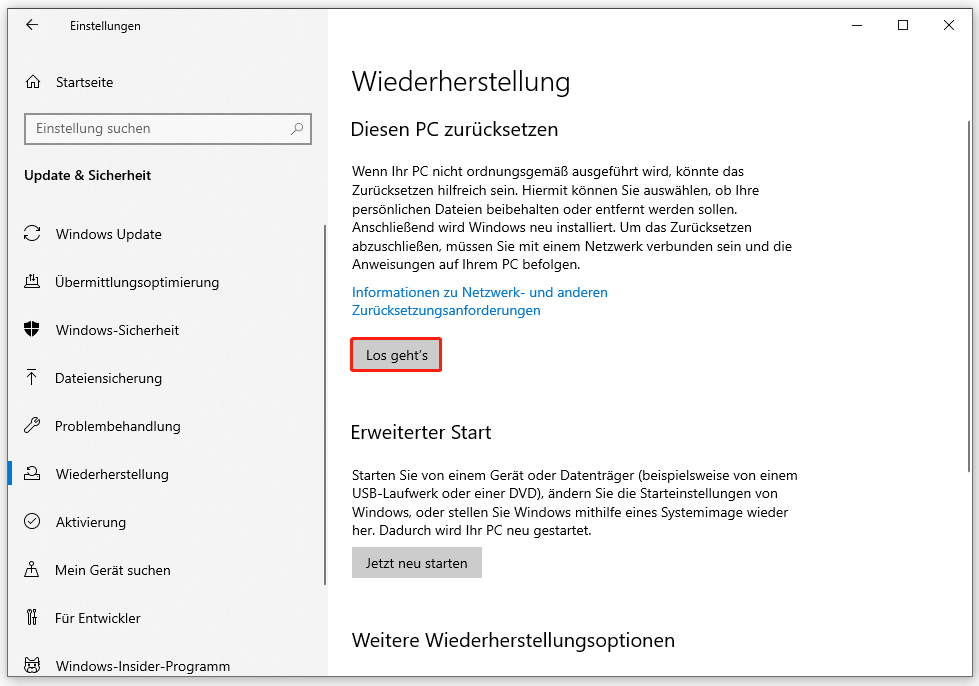The height and width of the screenshot is (686, 979).
Task: Select the Wiederherstellung recovery icon
Action: [x=33, y=474]
